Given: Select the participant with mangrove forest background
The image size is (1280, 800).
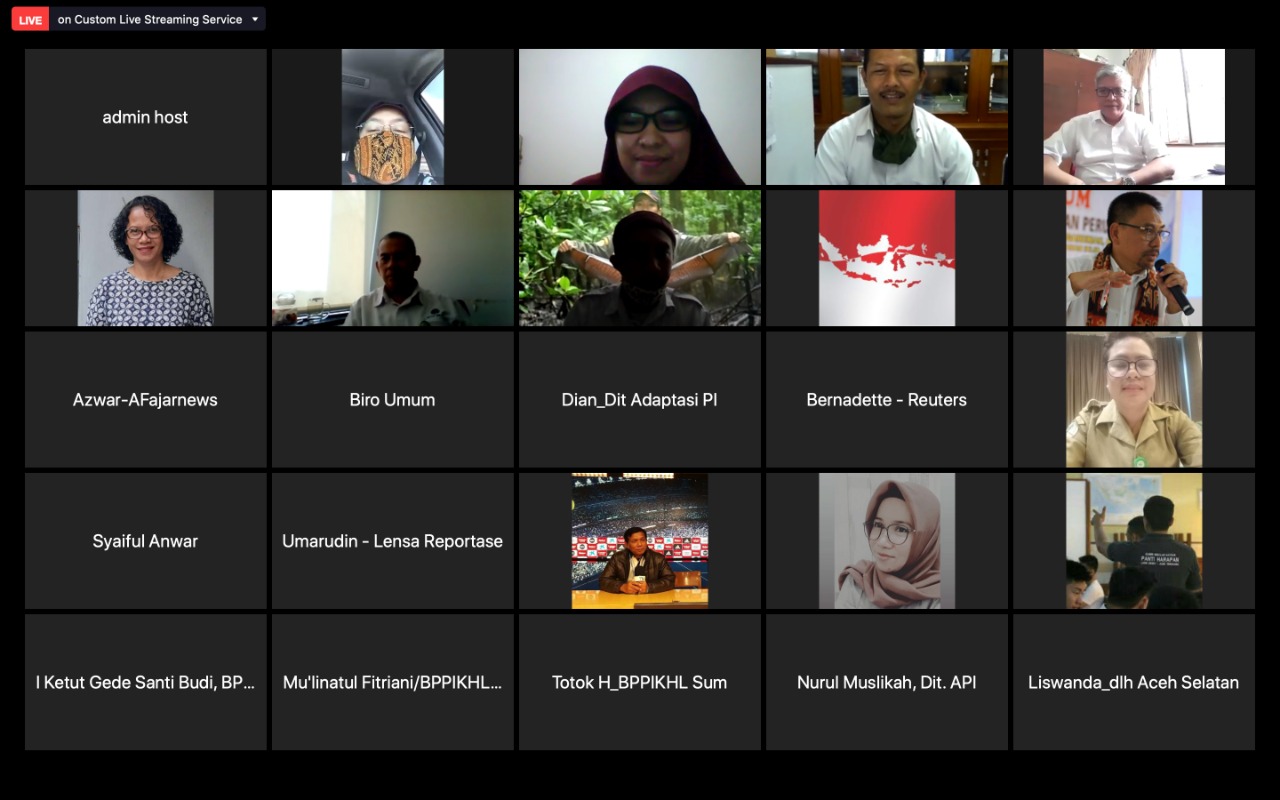Looking at the screenshot, I should (639, 258).
